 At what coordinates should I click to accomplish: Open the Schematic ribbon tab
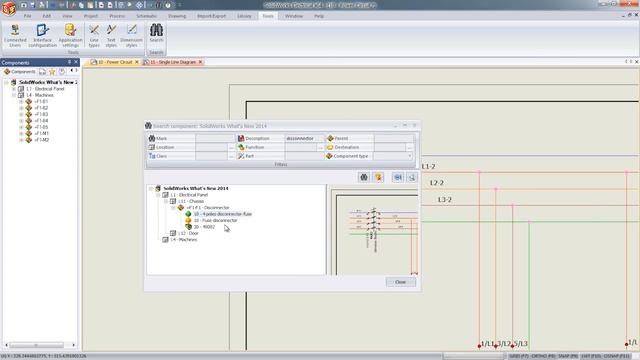147,16
